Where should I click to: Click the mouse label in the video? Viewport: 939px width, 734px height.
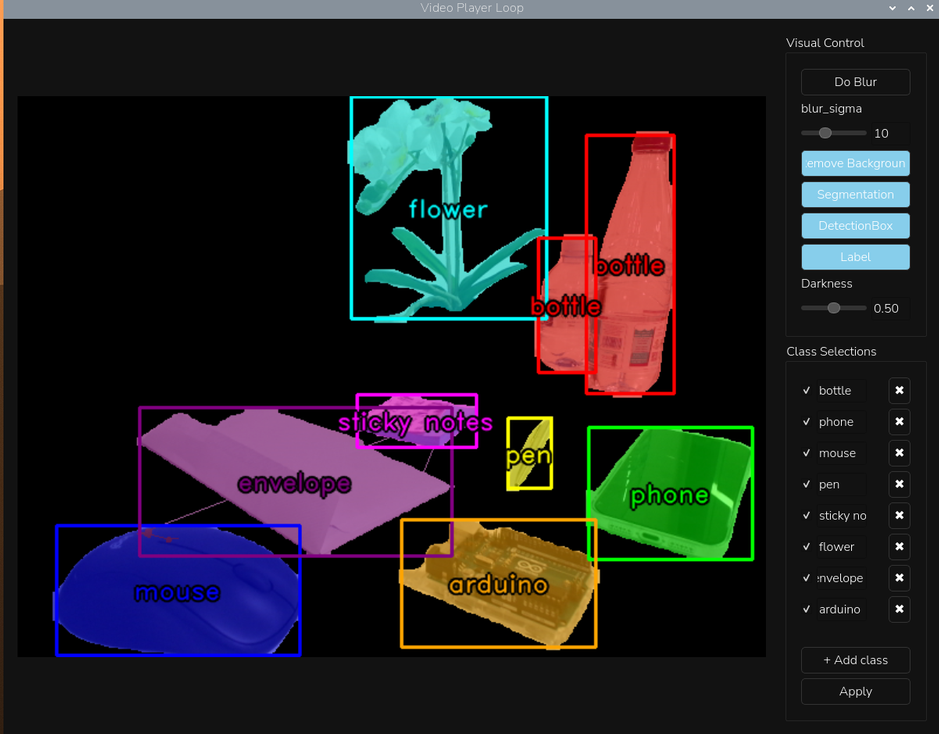click(x=177, y=592)
